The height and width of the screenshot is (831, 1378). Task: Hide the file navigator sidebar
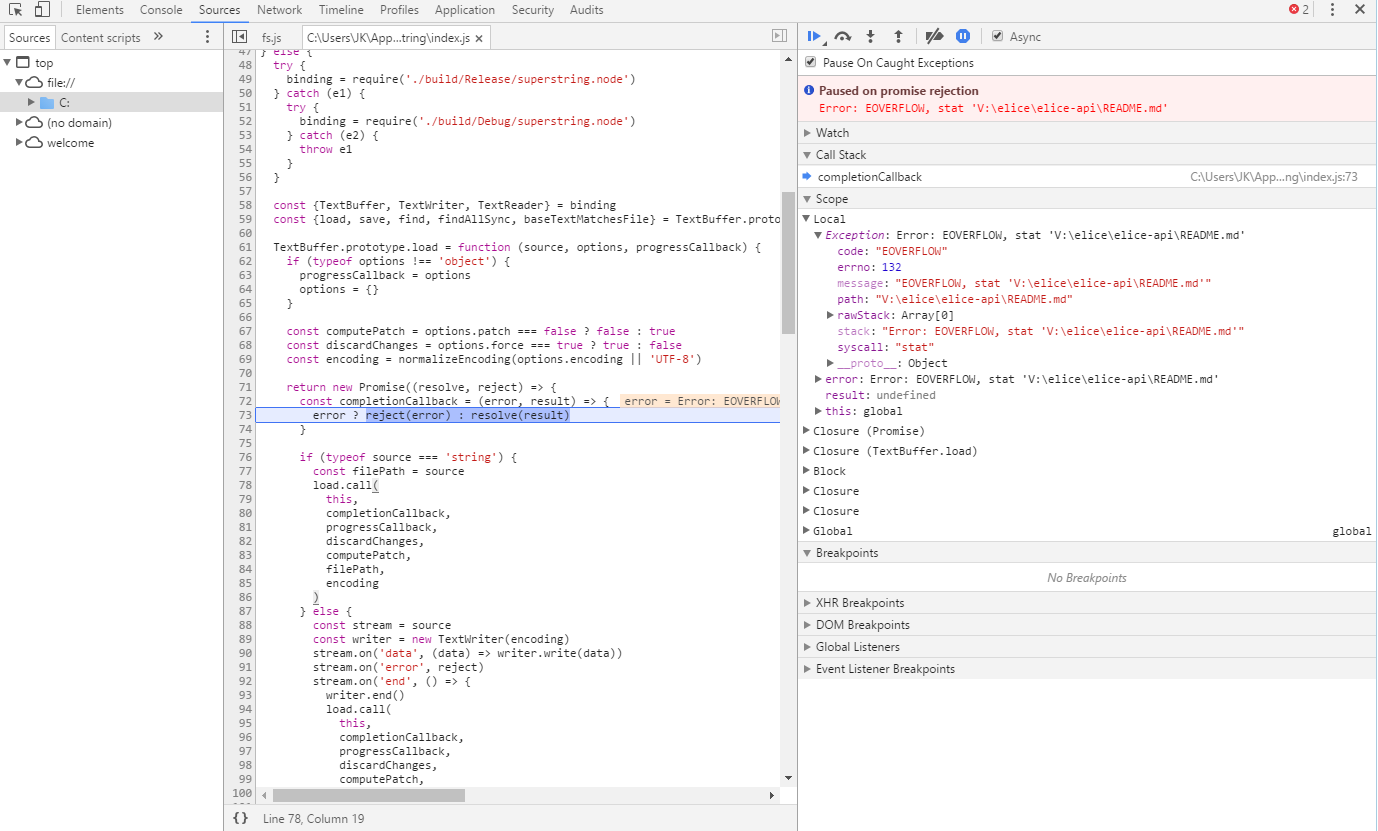[239, 35]
